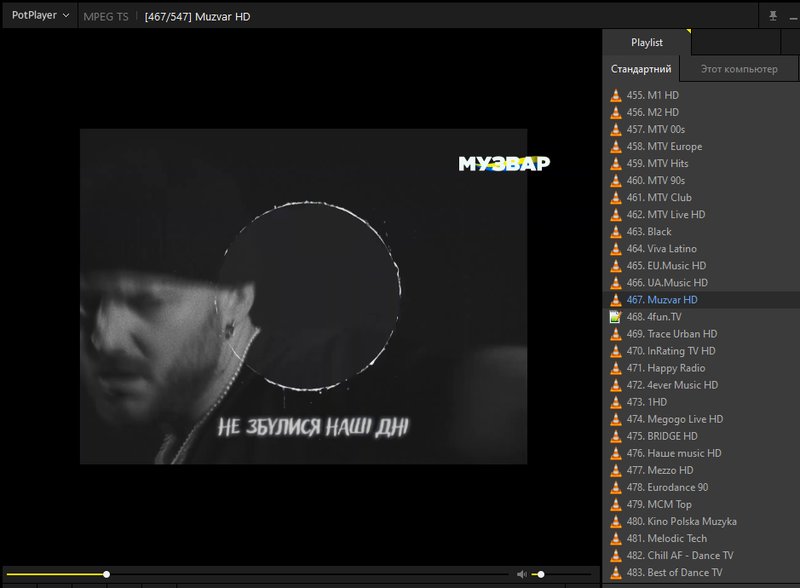800x588 pixels.
Task: Select playlist entry 466. UA.Music HD
Action: pos(701,283)
